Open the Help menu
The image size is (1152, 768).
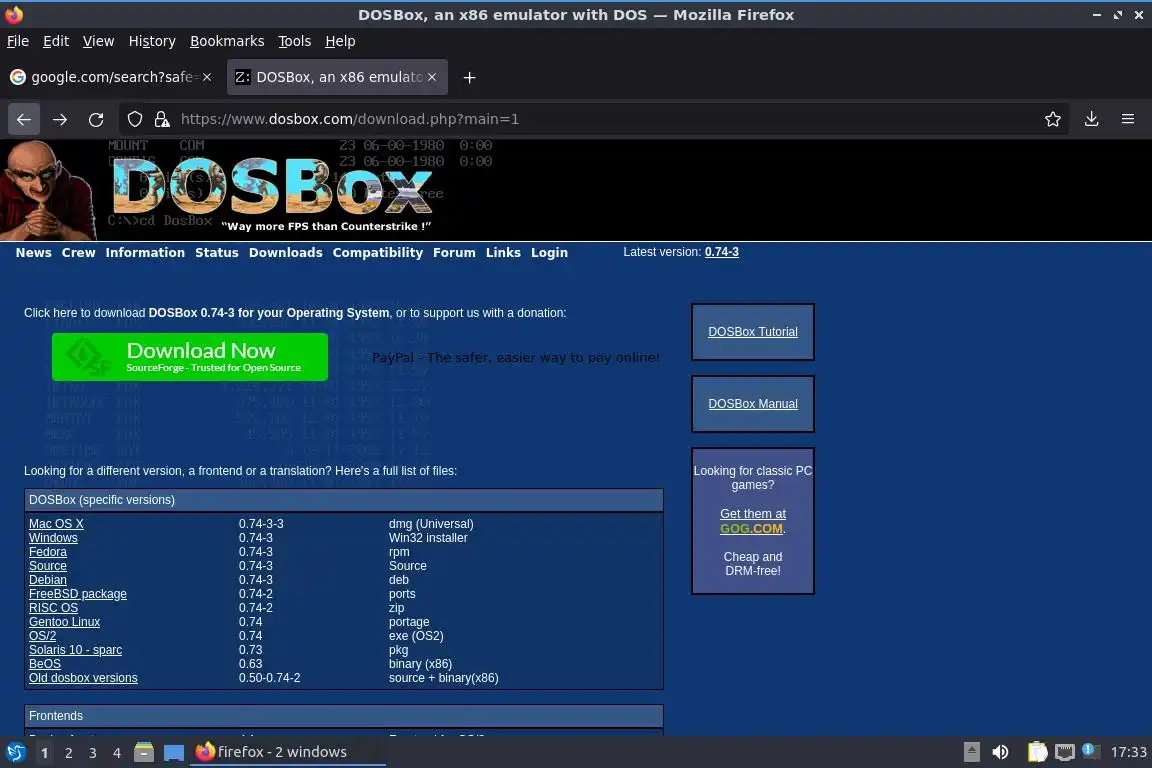tap(340, 41)
